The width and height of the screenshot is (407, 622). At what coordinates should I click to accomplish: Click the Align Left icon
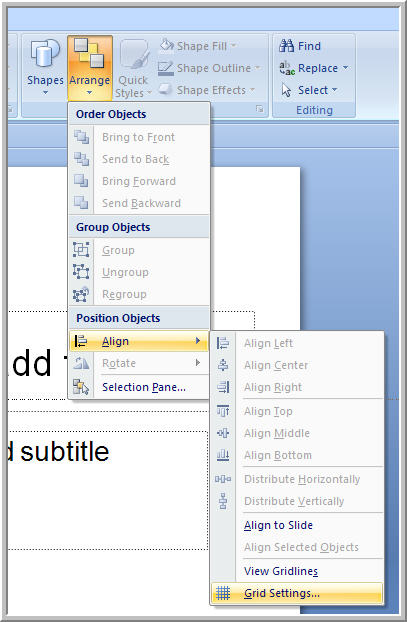pos(223,343)
